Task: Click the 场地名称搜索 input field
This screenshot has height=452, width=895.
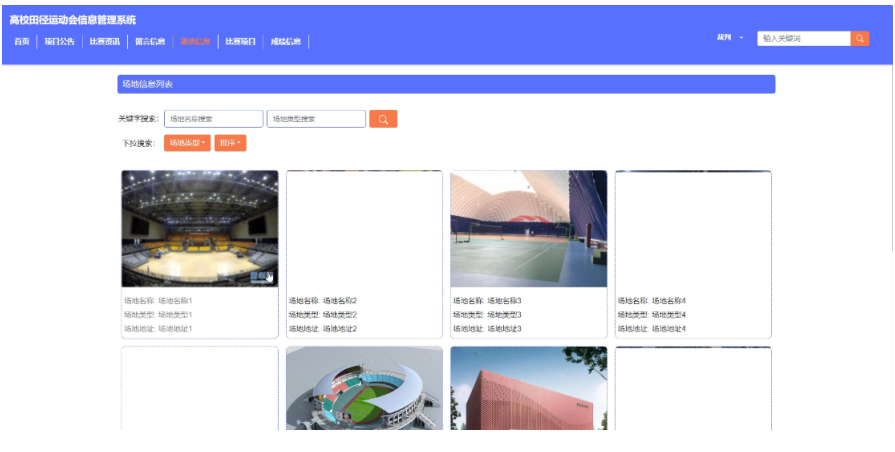Action: click(213, 119)
